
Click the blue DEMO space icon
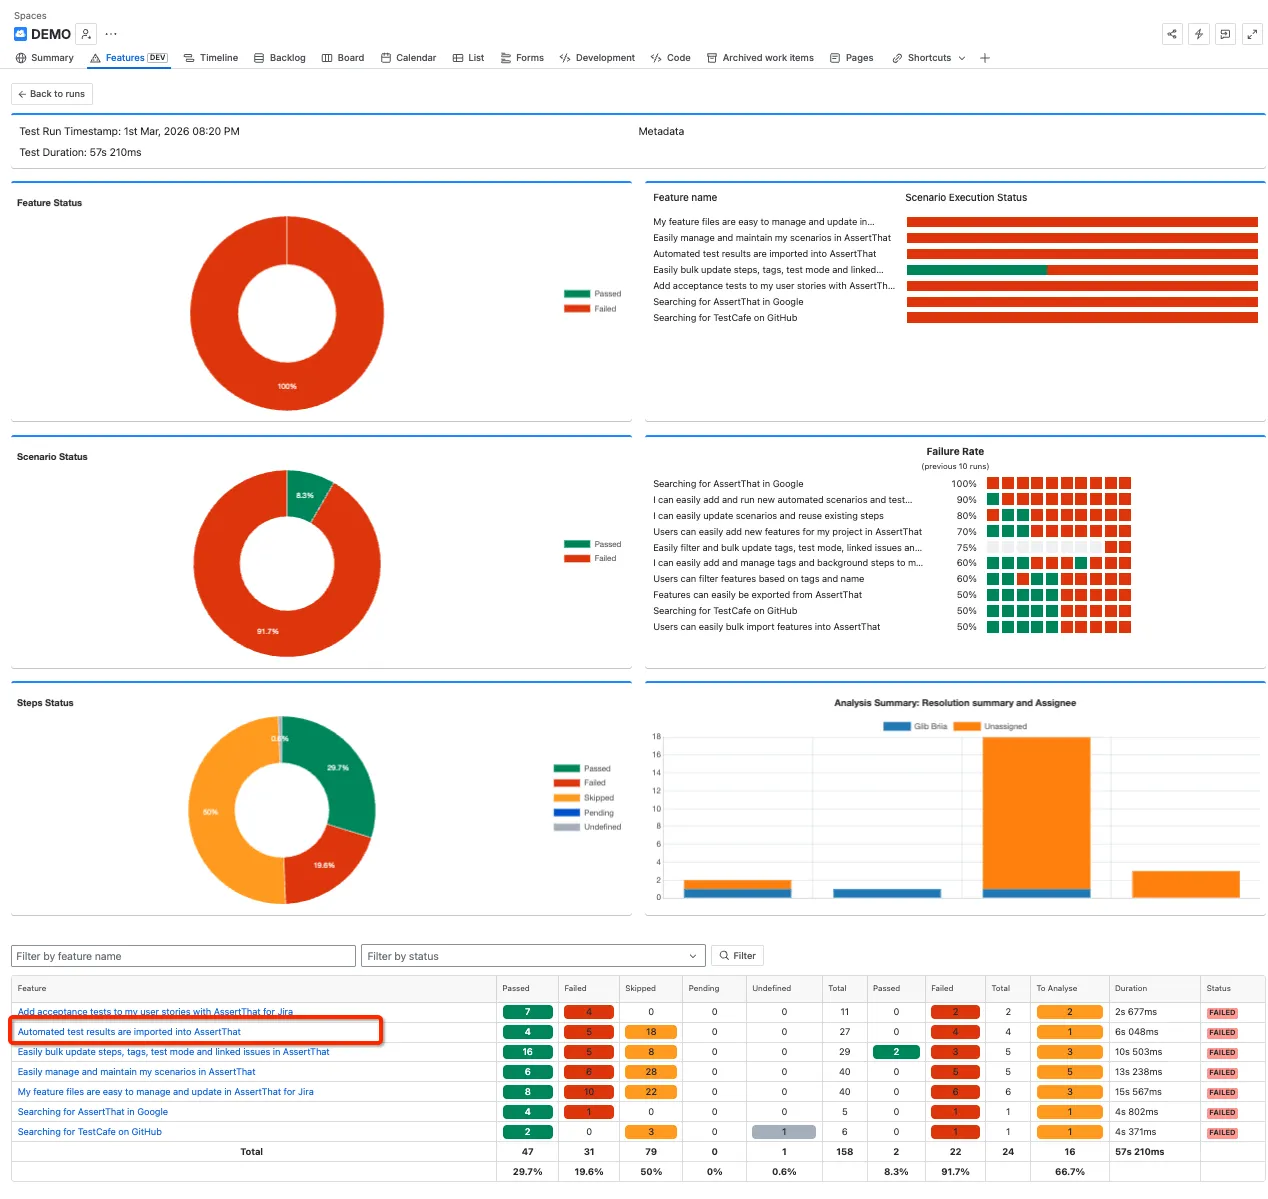(21, 34)
